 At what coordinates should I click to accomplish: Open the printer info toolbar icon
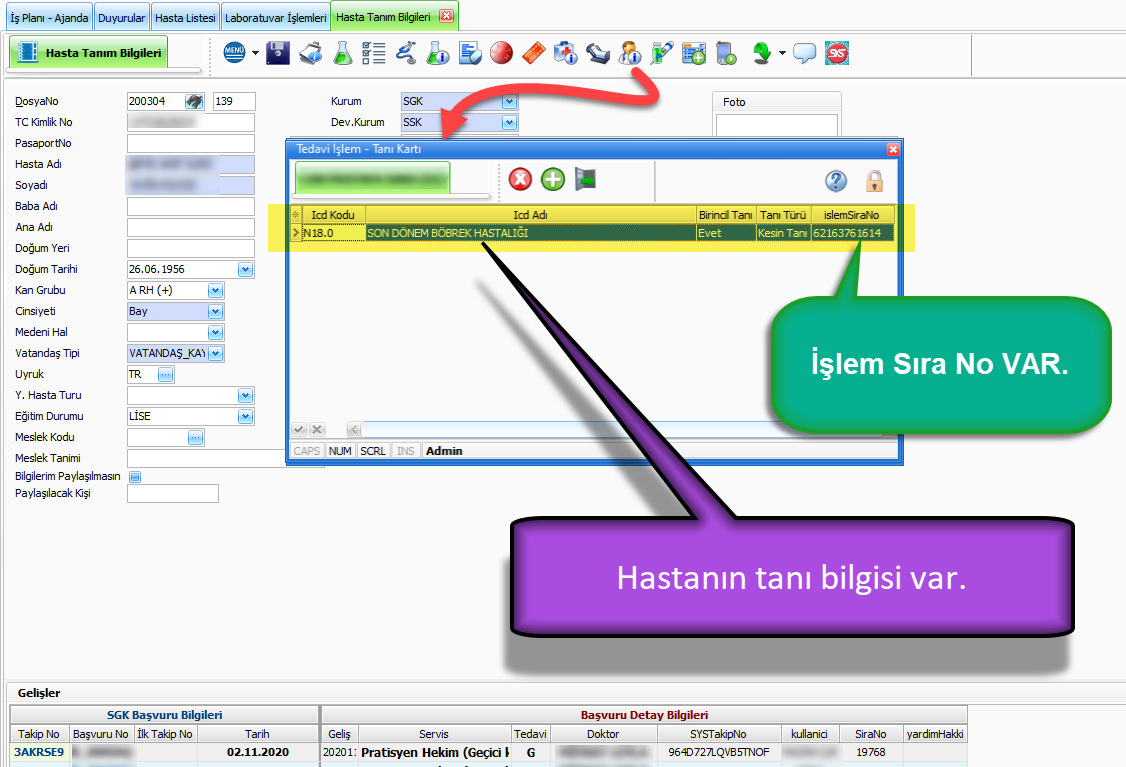click(x=310, y=53)
